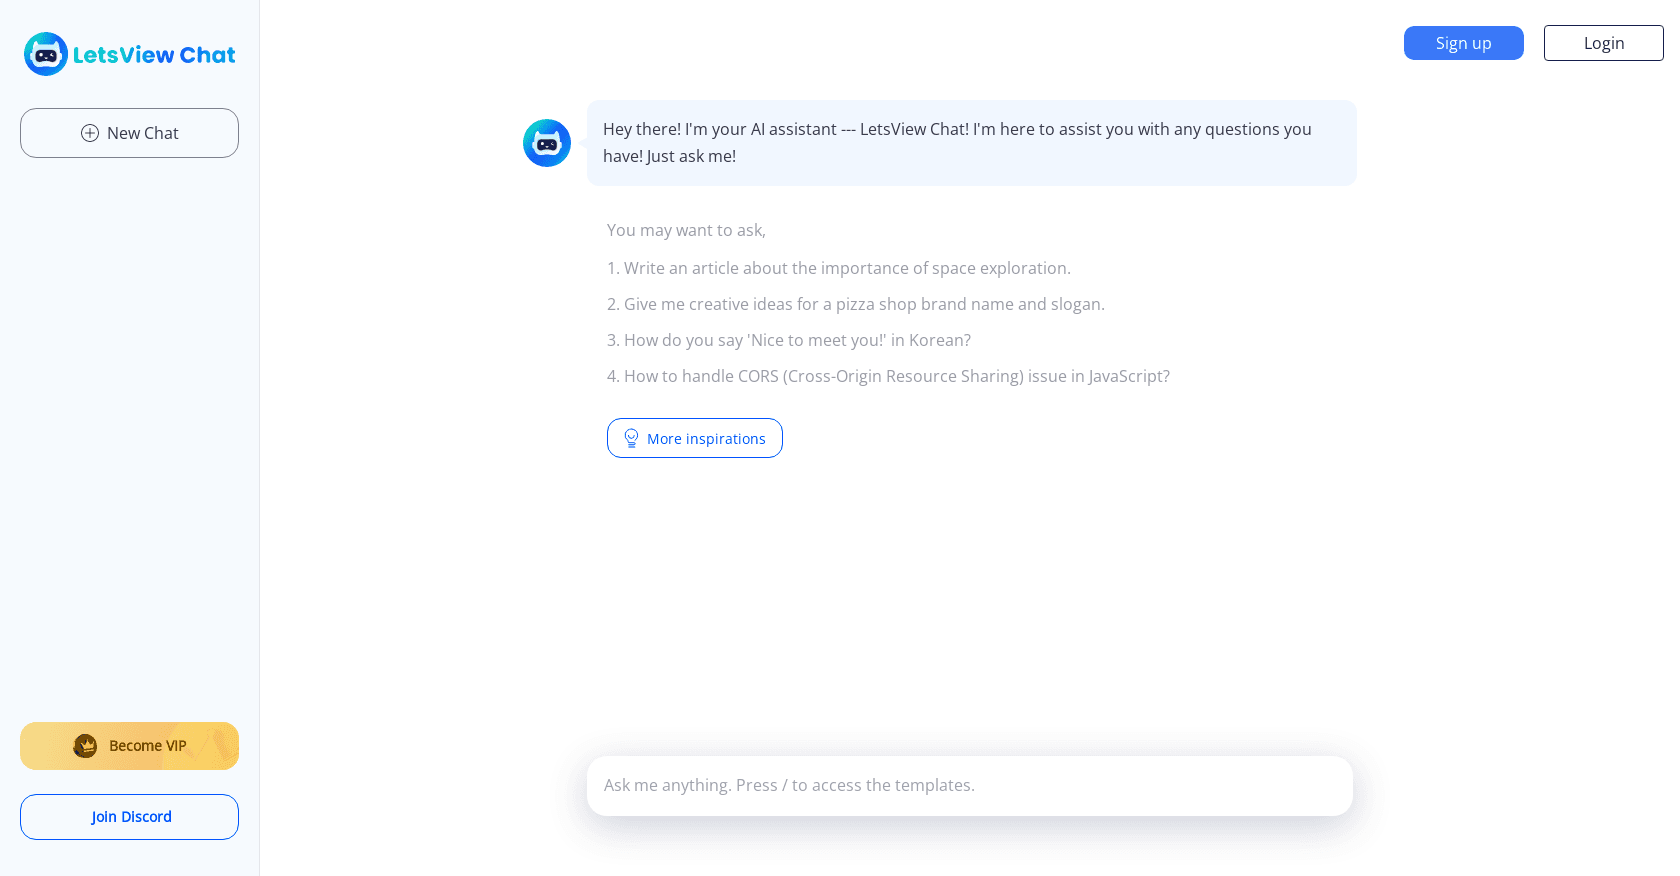Screen dimensions: 1680x876
Task: Select the space exploration article suggestion
Action: pyautogui.click(x=847, y=267)
